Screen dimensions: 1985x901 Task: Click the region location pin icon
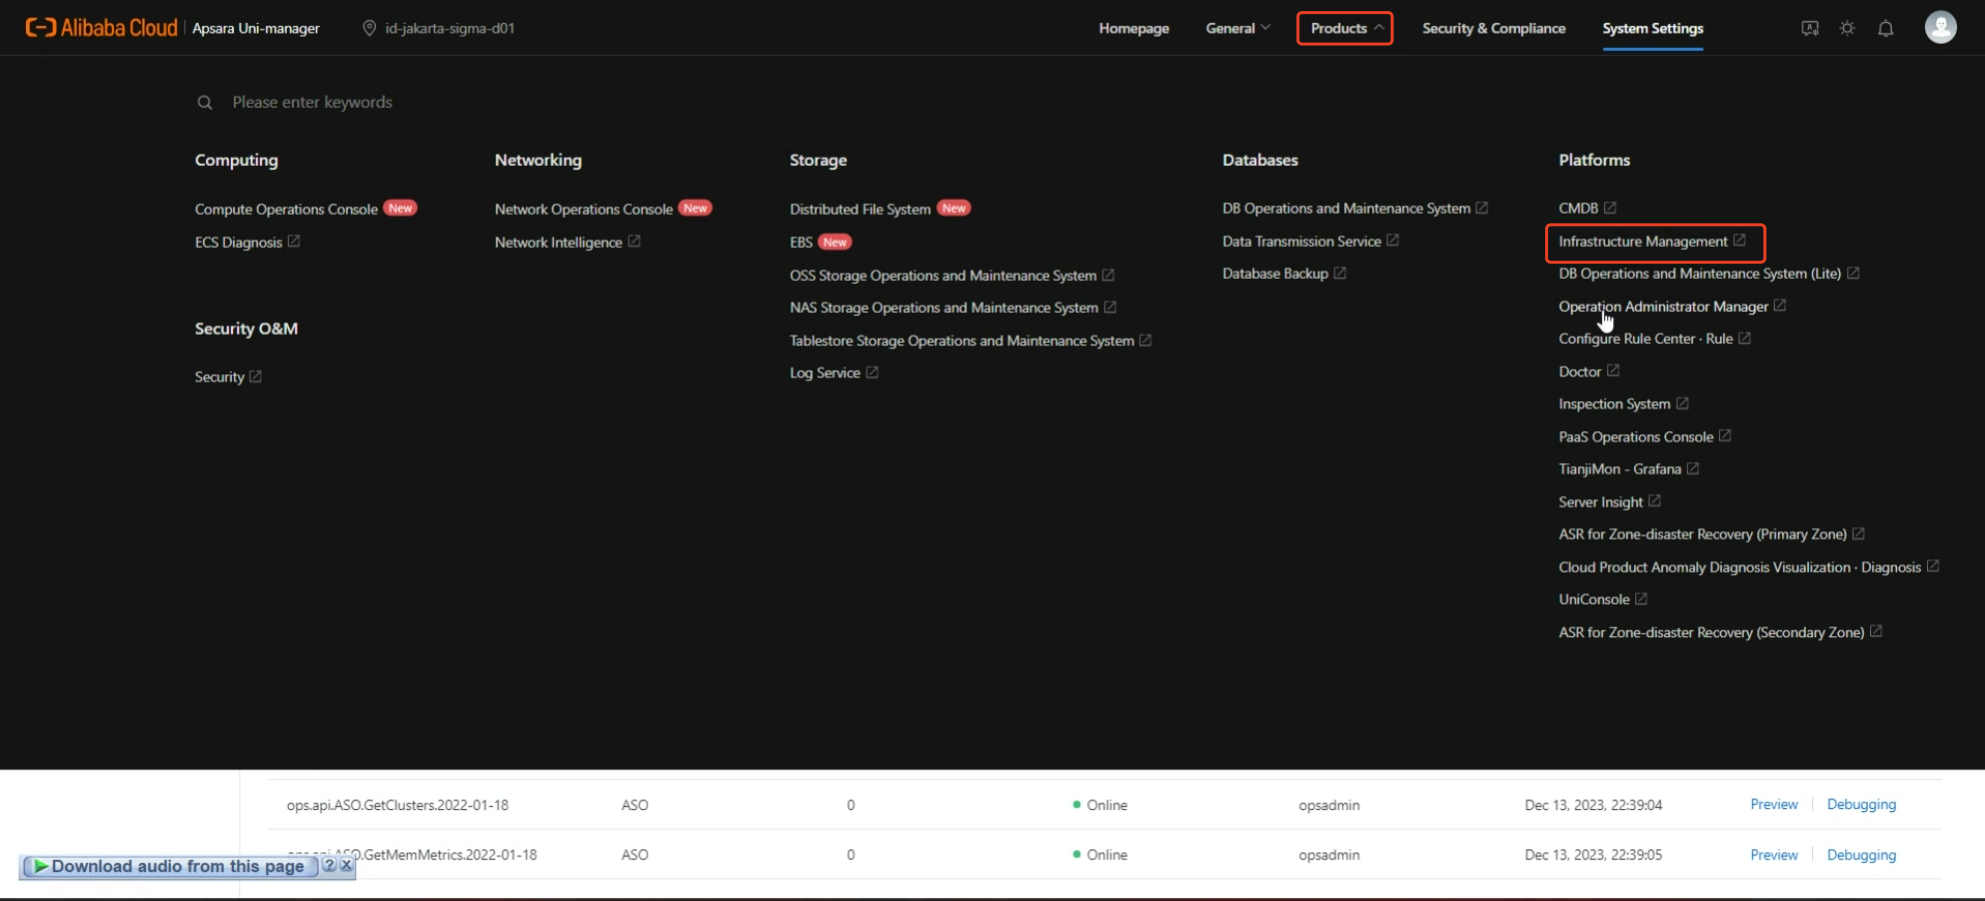[x=369, y=28]
